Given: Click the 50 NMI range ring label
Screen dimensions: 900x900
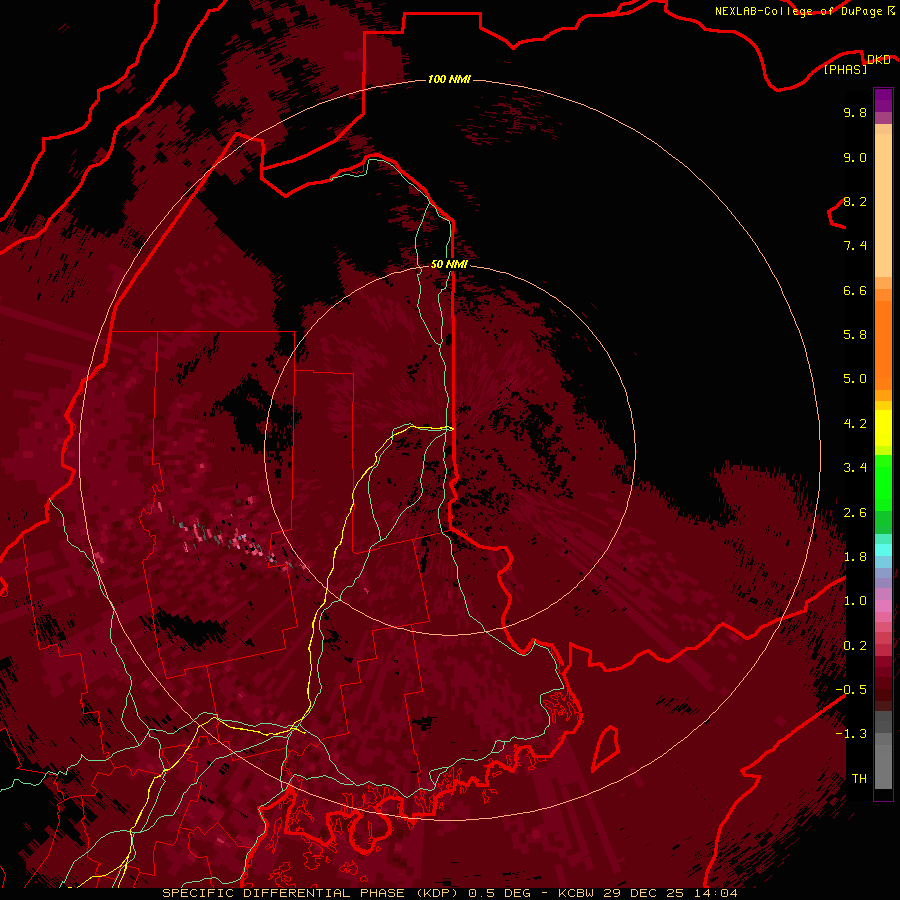Looking at the screenshot, I should [x=449, y=264].
